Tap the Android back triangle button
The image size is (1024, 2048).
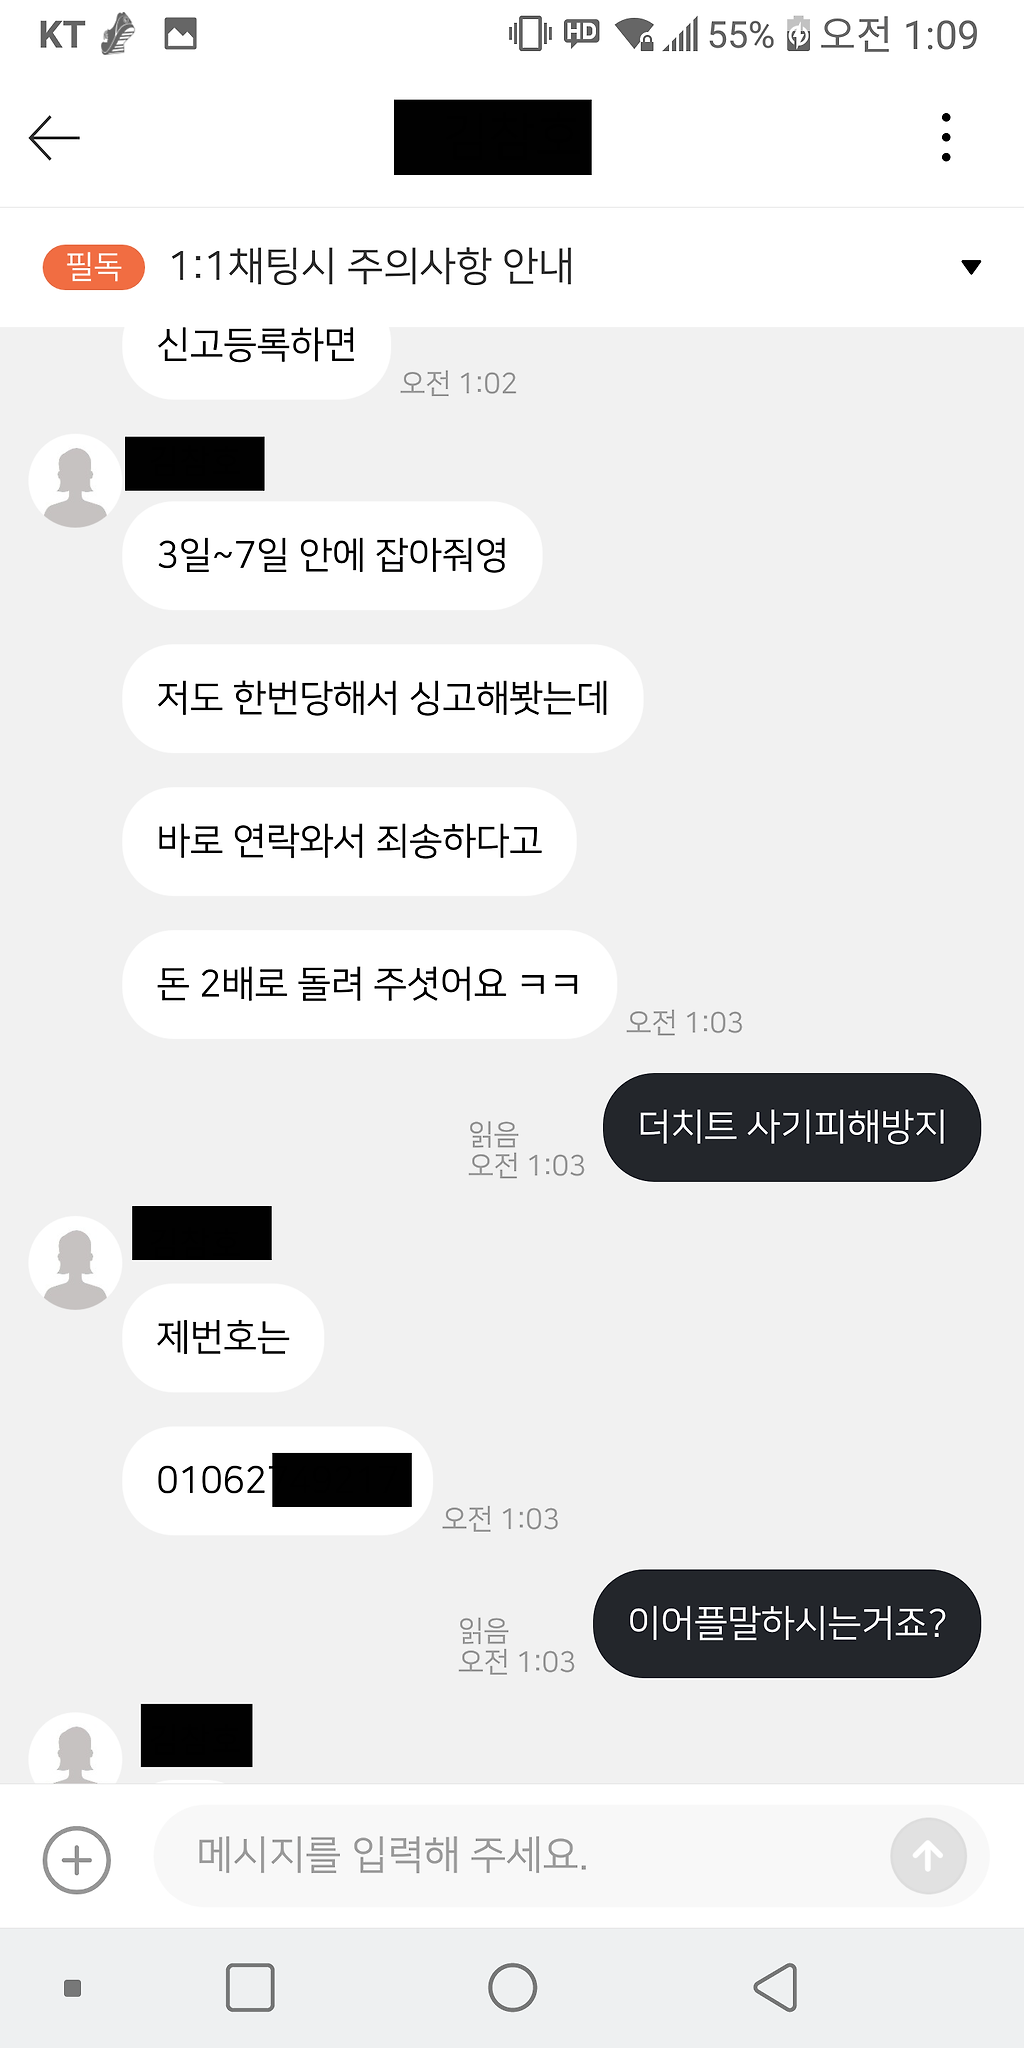(776, 1987)
